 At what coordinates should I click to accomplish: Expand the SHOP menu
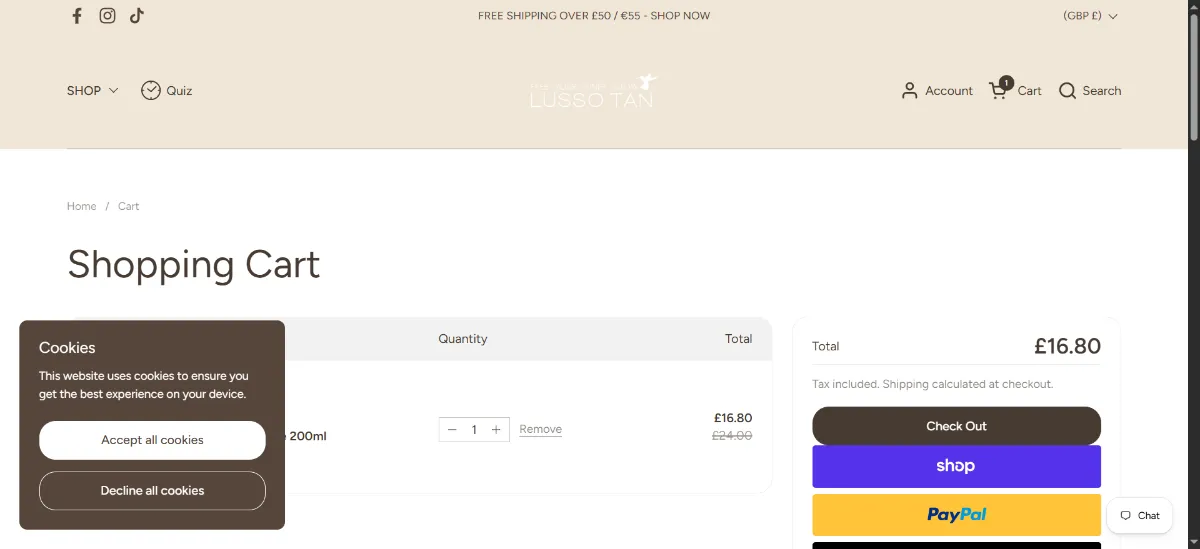pyautogui.click(x=92, y=91)
